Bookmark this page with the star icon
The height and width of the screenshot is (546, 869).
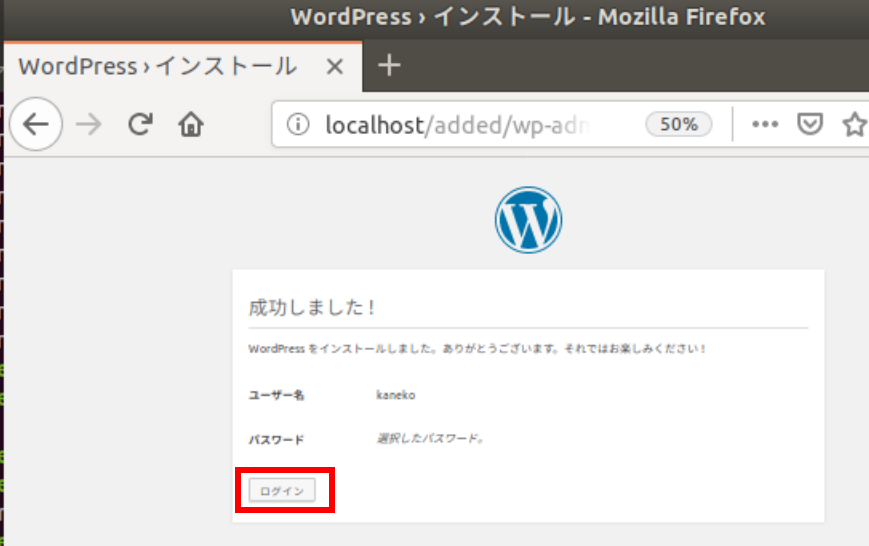click(x=855, y=124)
